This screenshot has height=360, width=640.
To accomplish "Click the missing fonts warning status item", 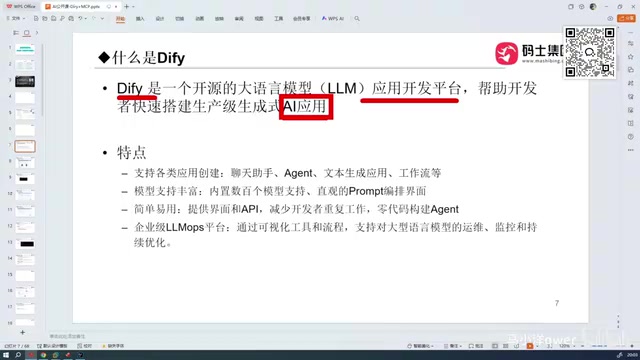I will pos(113,346).
